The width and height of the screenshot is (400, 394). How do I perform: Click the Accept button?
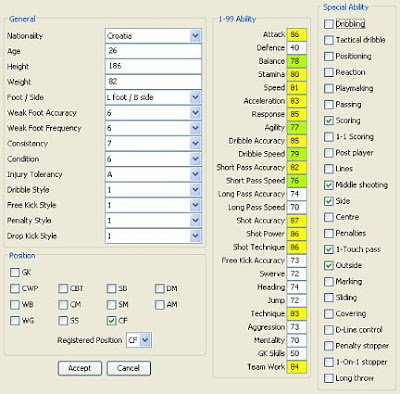[x=80, y=368]
